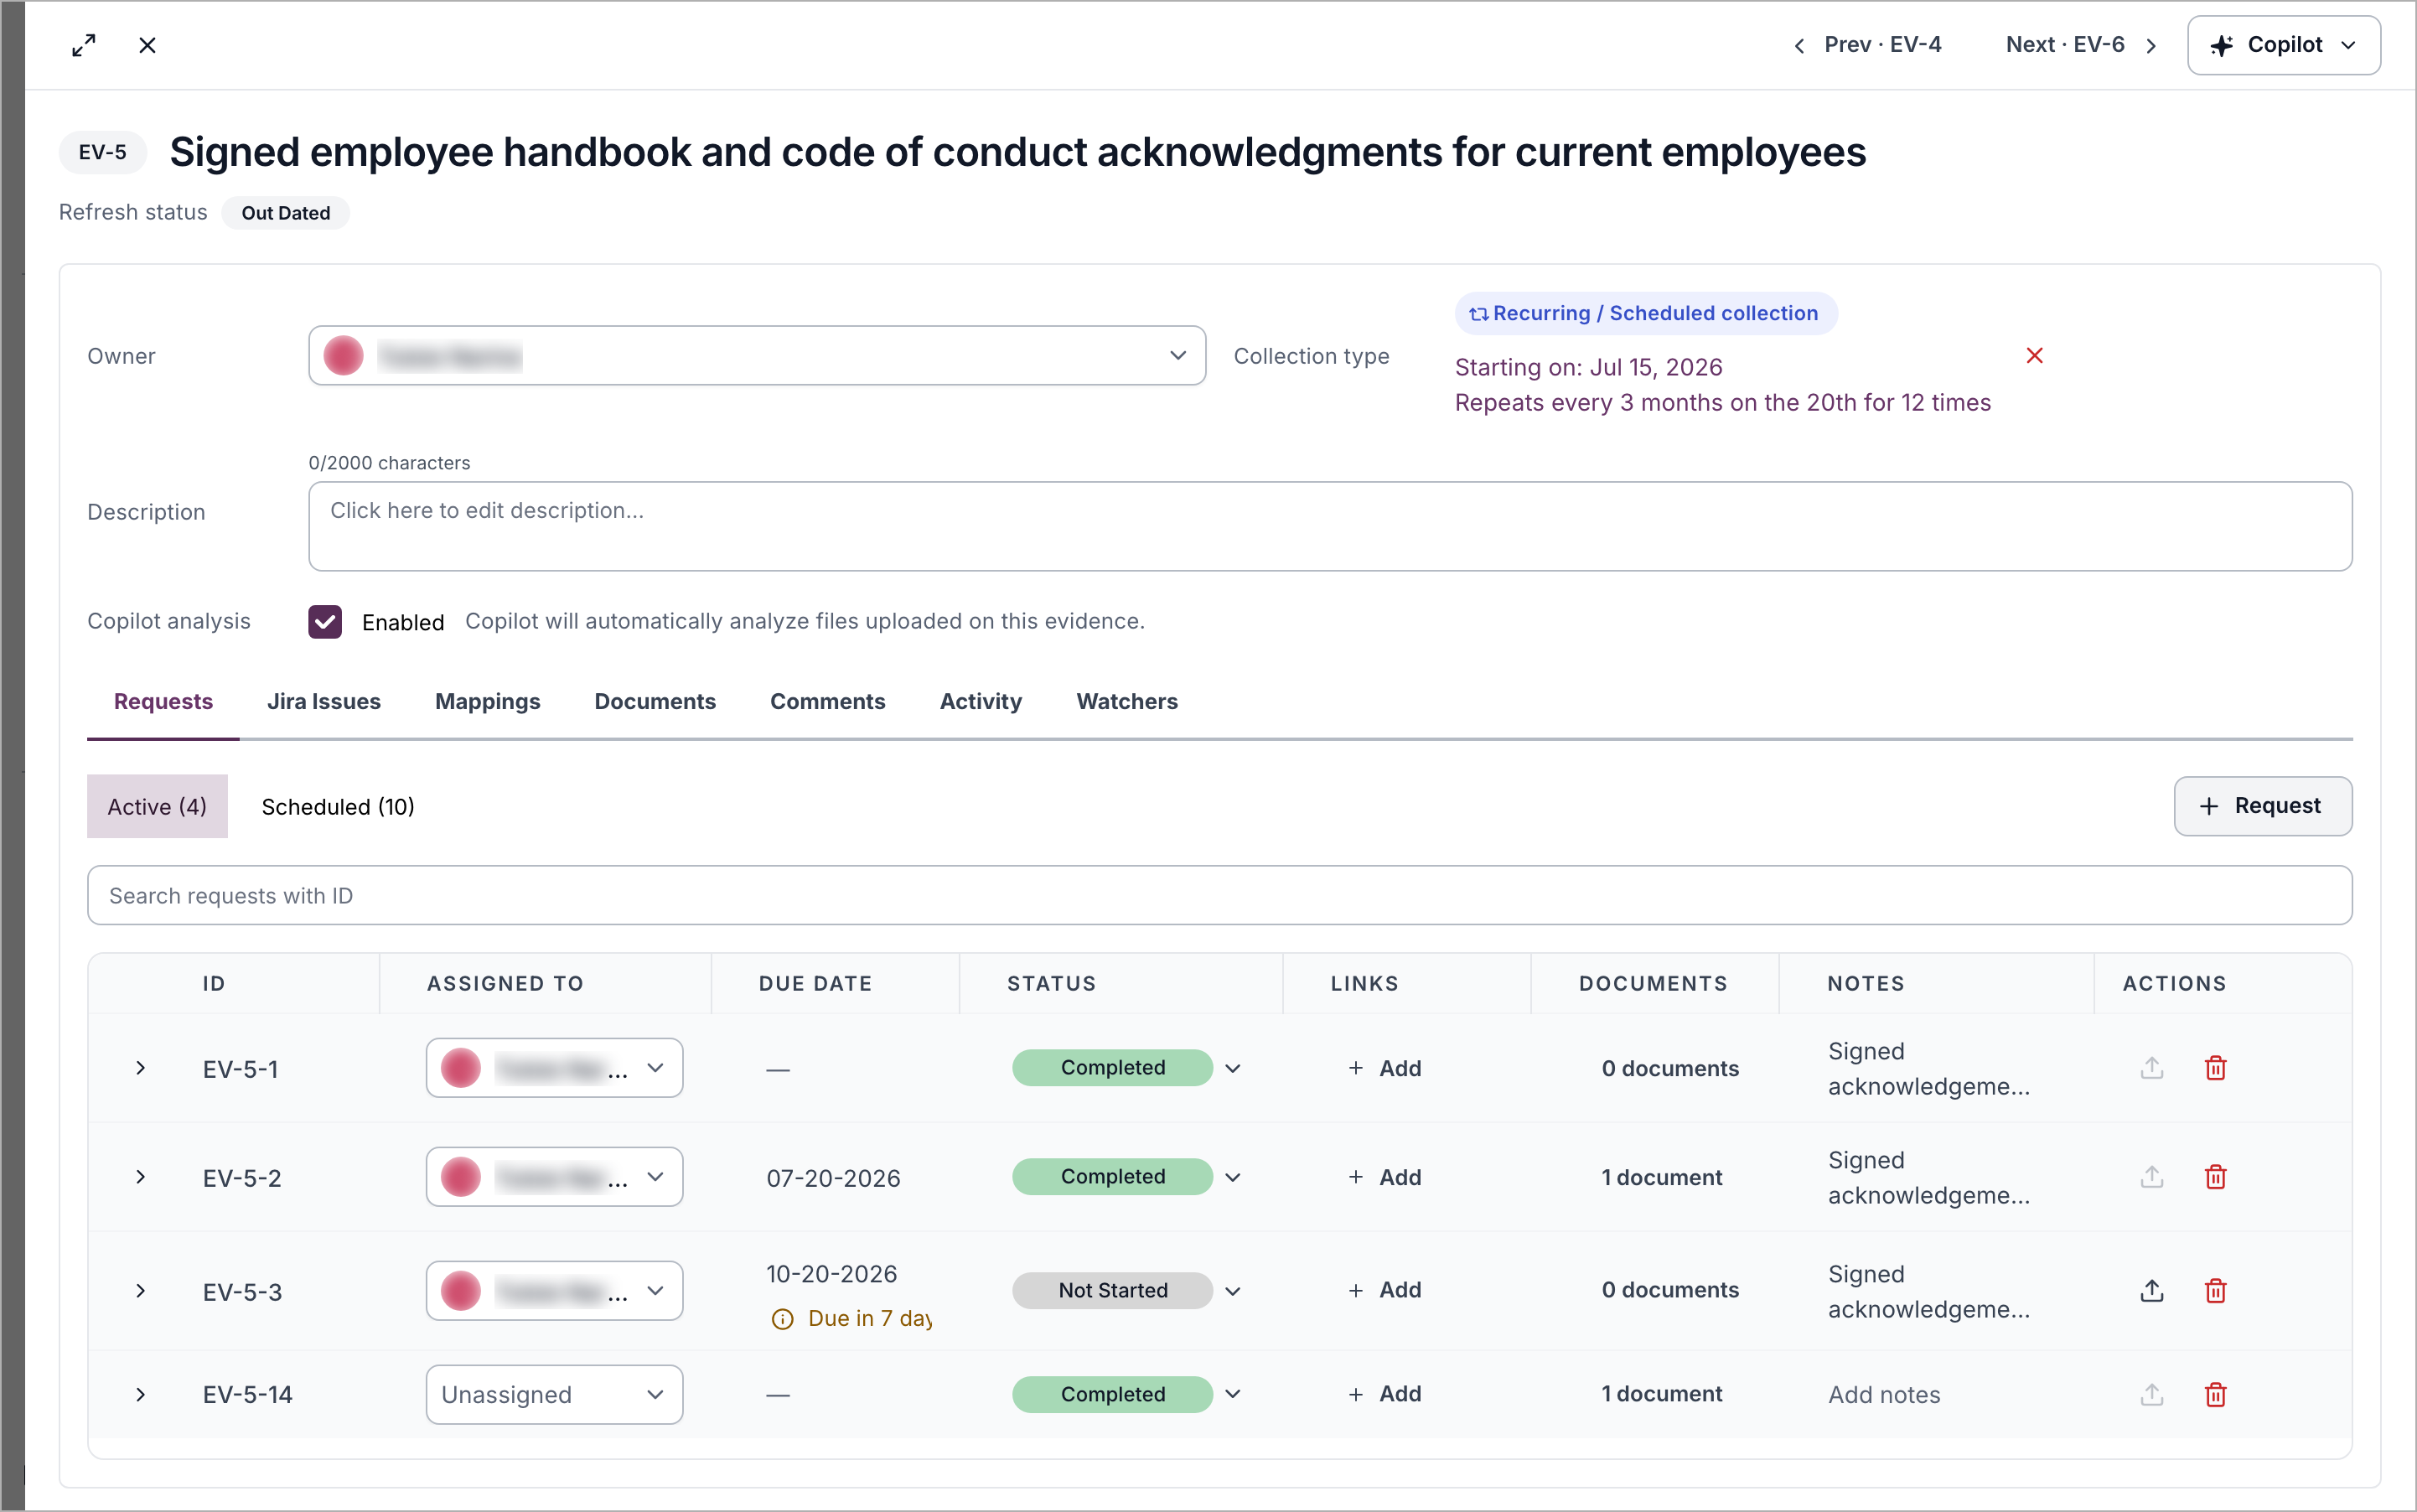Delete request EV-5-14
Screen dimensions: 2417x1512
(2216, 1394)
